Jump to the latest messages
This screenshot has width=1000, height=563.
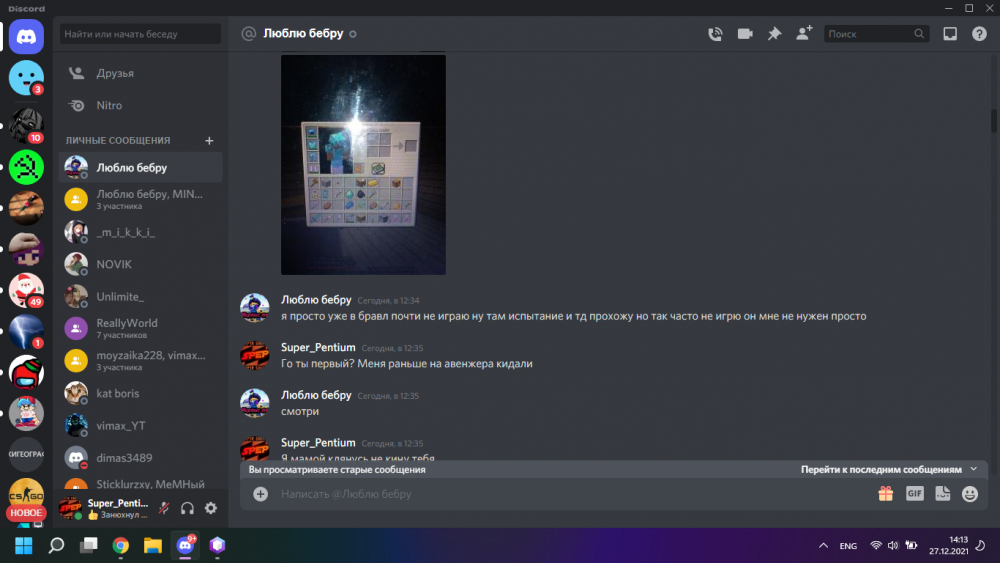click(x=881, y=469)
